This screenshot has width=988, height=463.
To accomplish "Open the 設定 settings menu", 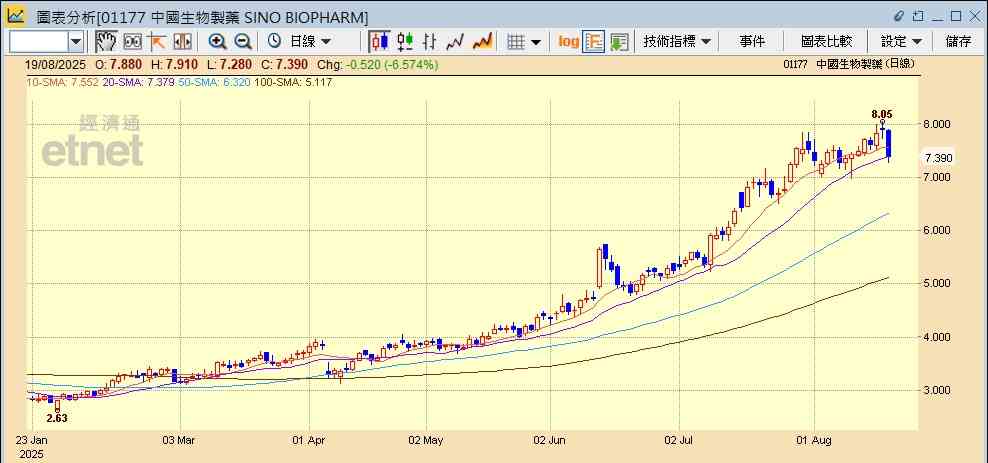I will click(x=901, y=42).
